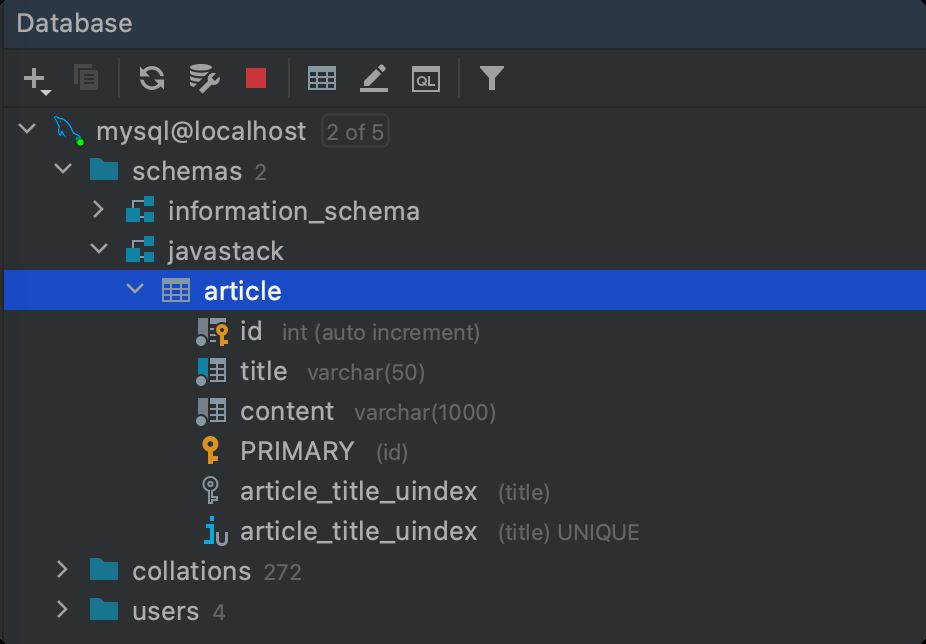The width and height of the screenshot is (926, 644).
Task: Select the article_title_uindex UNIQUE index
Action: pos(359,531)
